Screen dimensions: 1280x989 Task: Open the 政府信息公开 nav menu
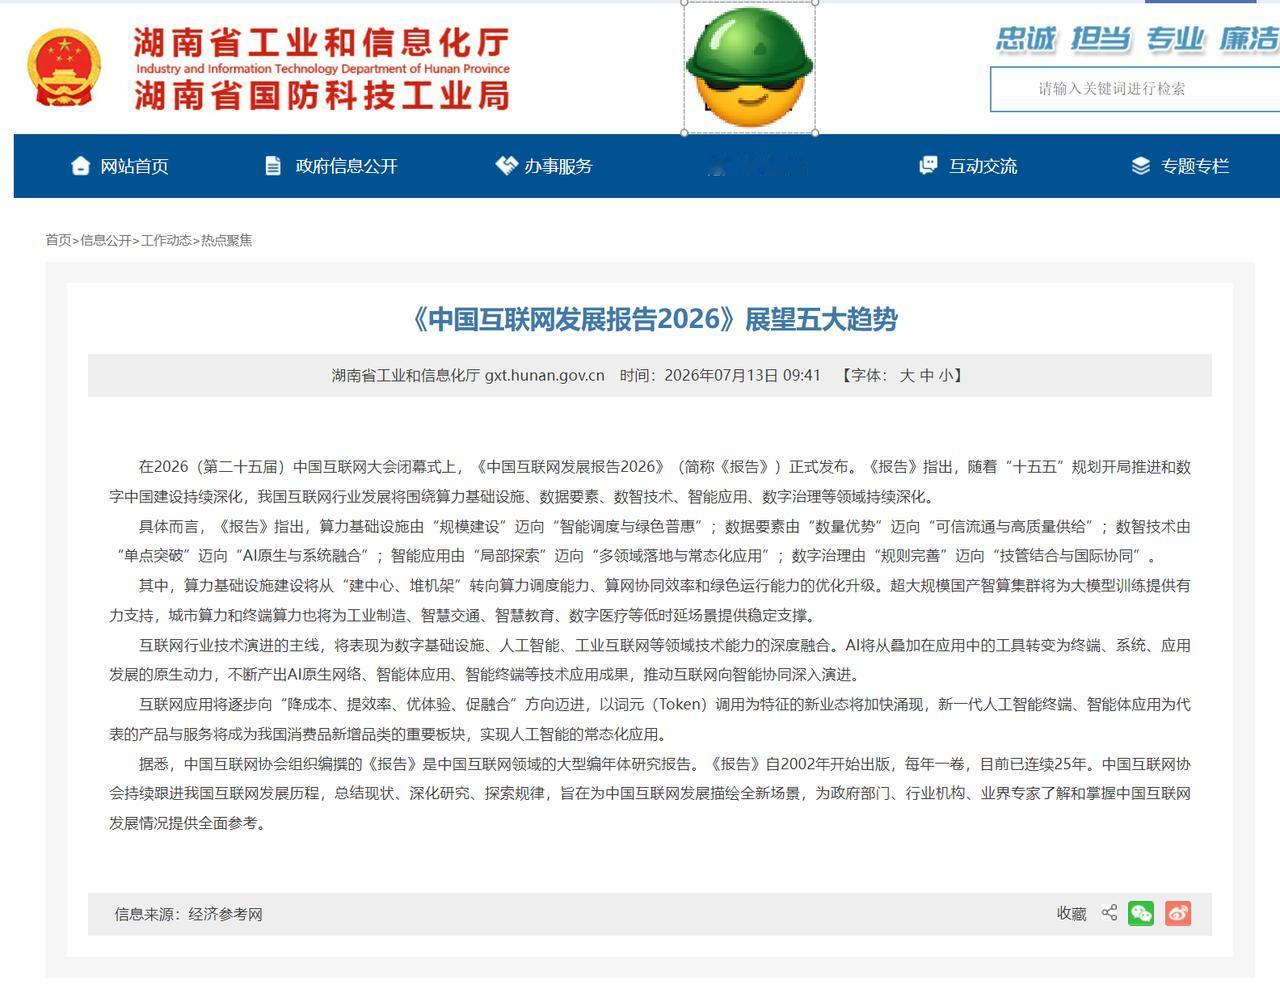331,166
